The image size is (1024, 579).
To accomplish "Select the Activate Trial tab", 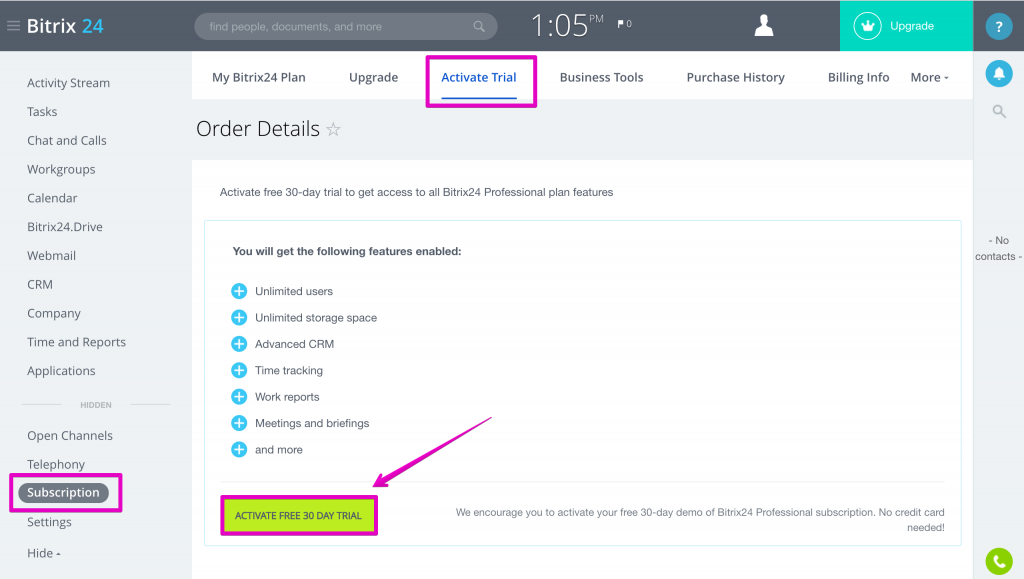I will click(479, 77).
